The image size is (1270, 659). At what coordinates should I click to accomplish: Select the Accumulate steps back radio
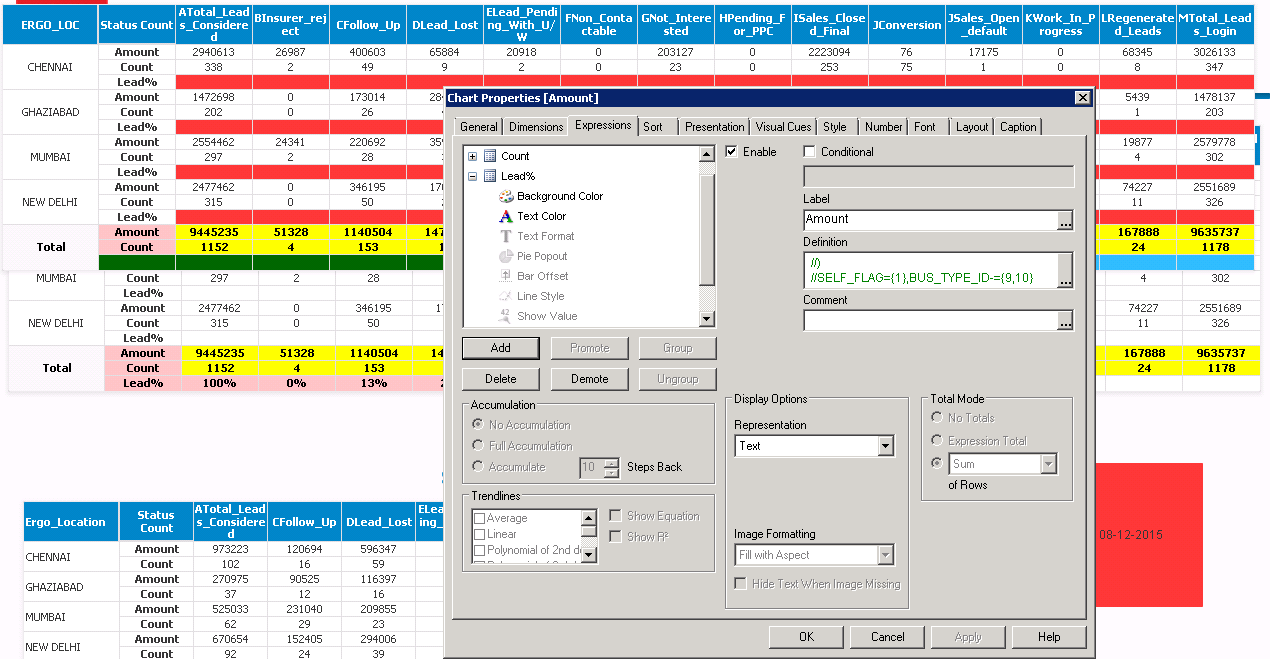coord(479,467)
